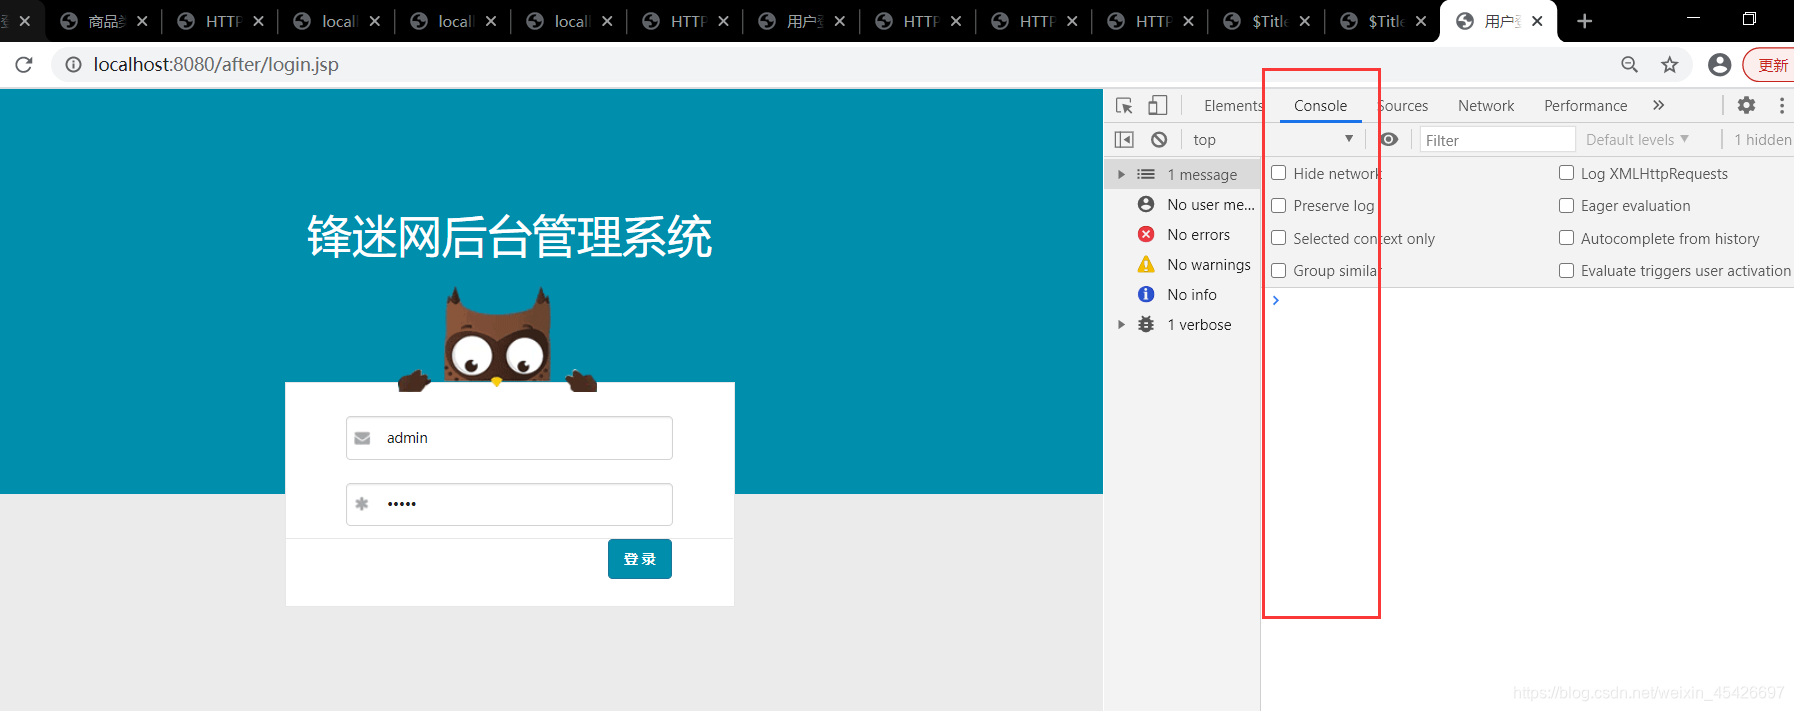Click the 1 hidden messages indicator
Image resolution: width=1794 pixels, height=711 pixels.
[1762, 140]
